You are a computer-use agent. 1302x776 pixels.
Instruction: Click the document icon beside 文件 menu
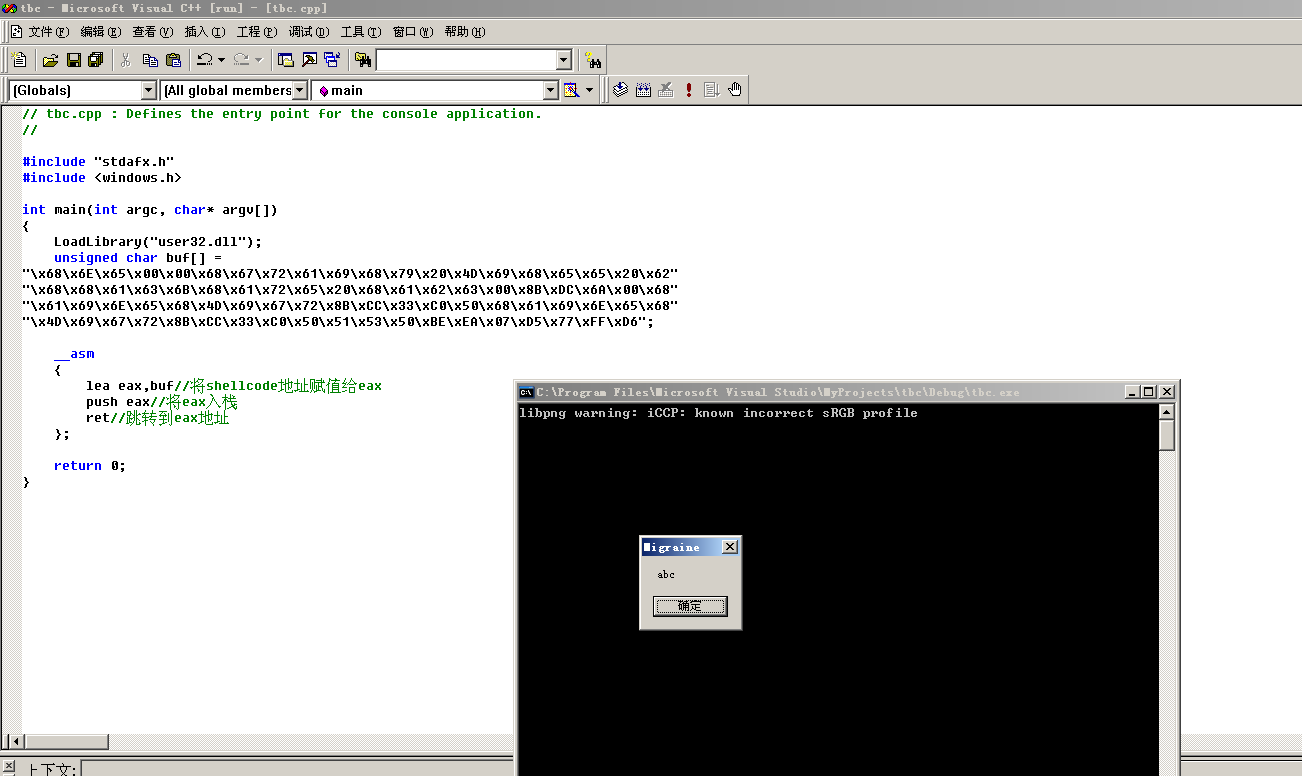[16, 32]
